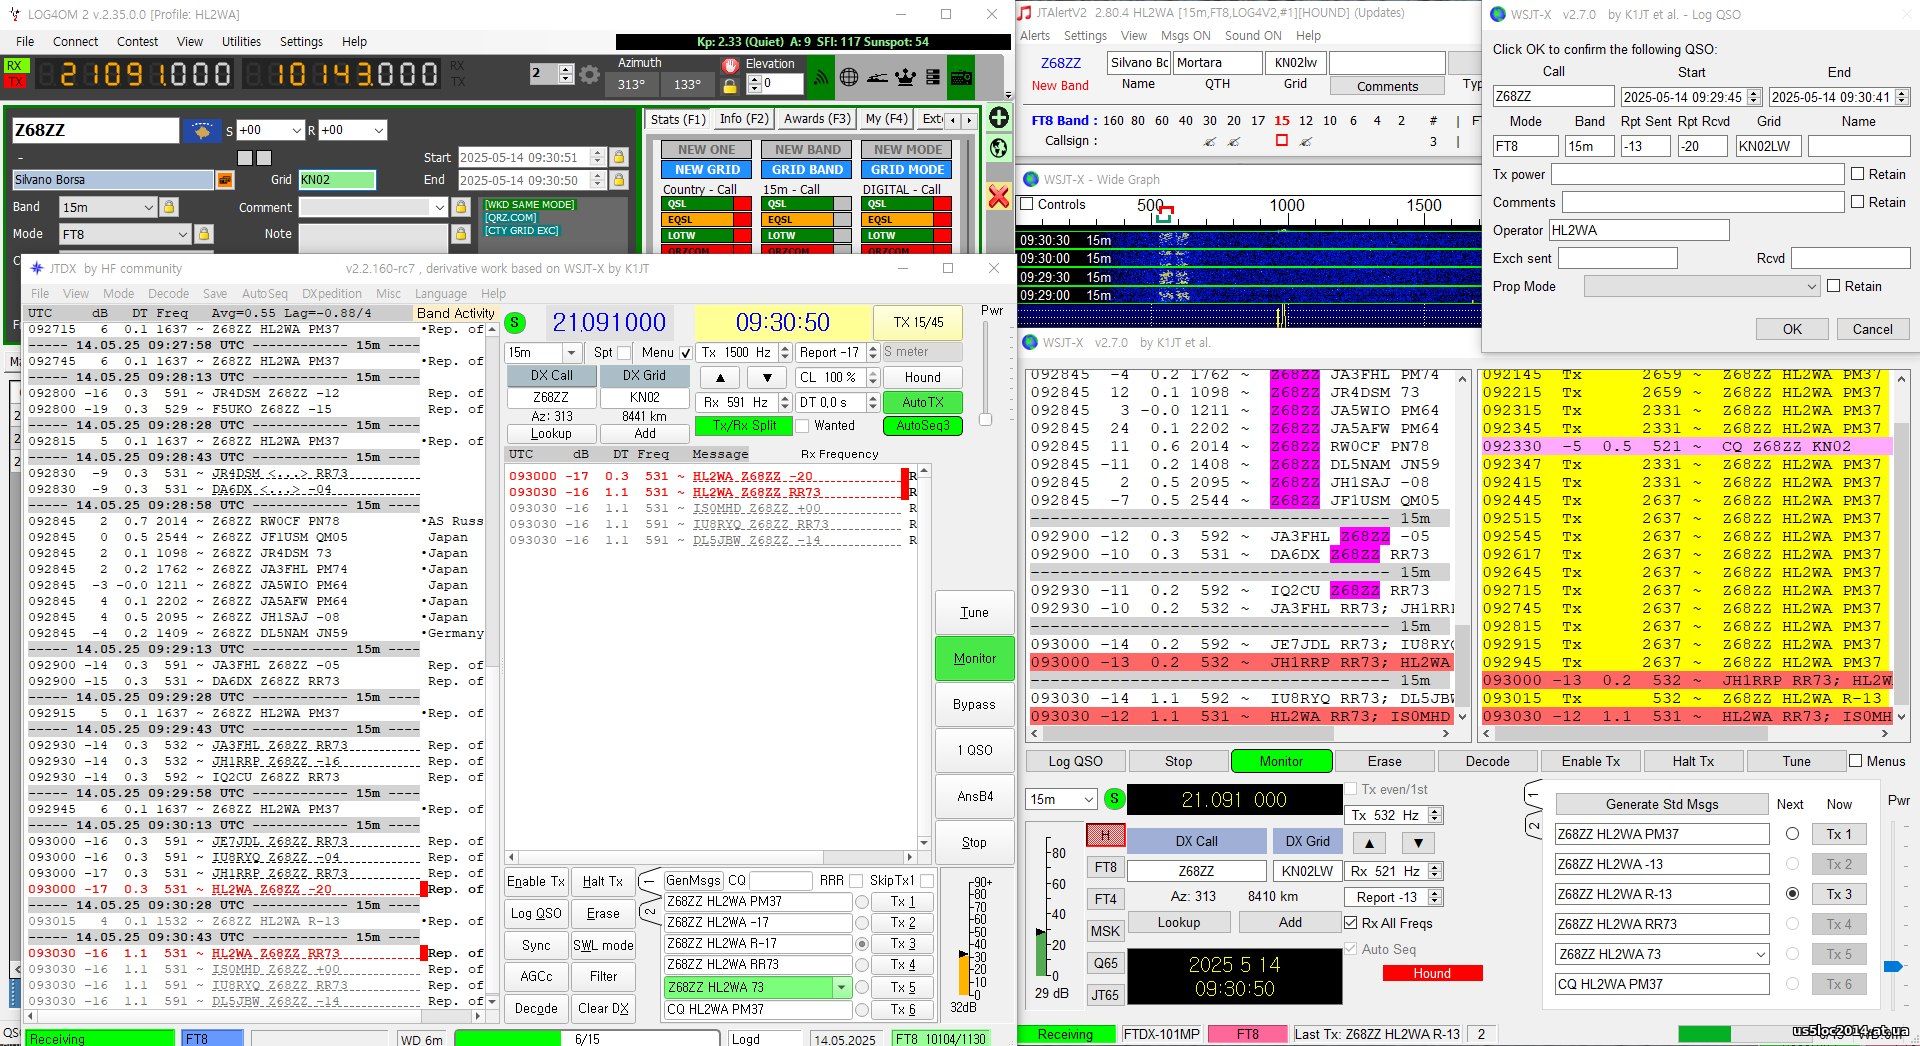
Task: Open the Contest menu in Log4OM
Action: pyautogui.click(x=137, y=41)
